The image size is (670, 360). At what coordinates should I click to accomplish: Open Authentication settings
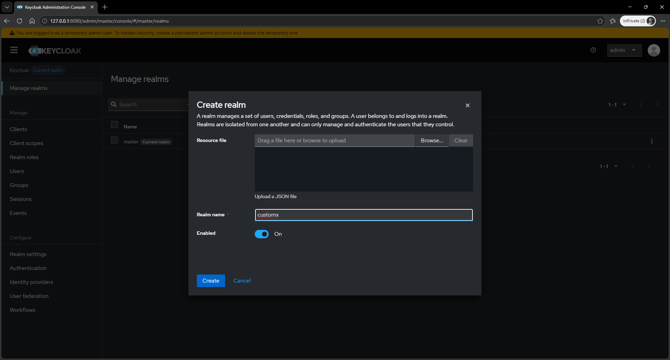pyautogui.click(x=28, y=268)
